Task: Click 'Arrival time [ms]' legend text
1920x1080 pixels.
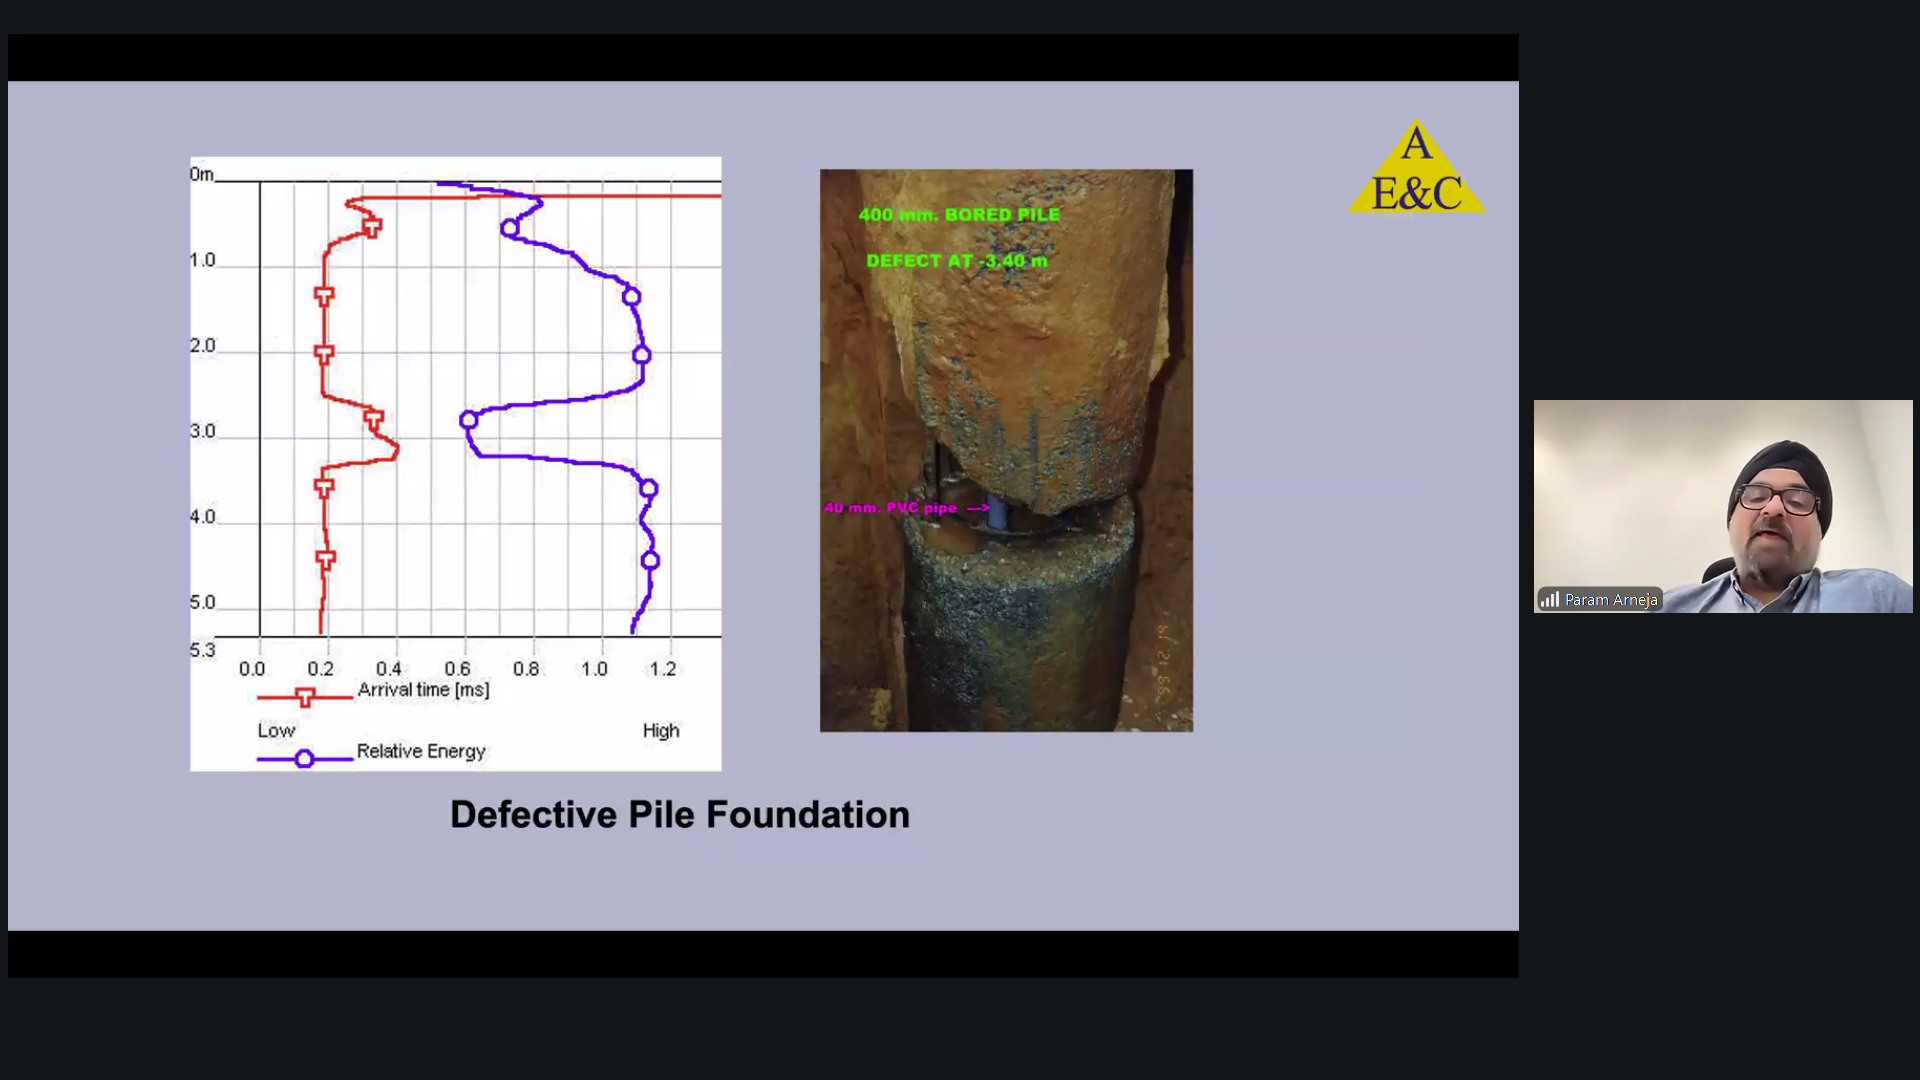Action: (x=423, y=690)
